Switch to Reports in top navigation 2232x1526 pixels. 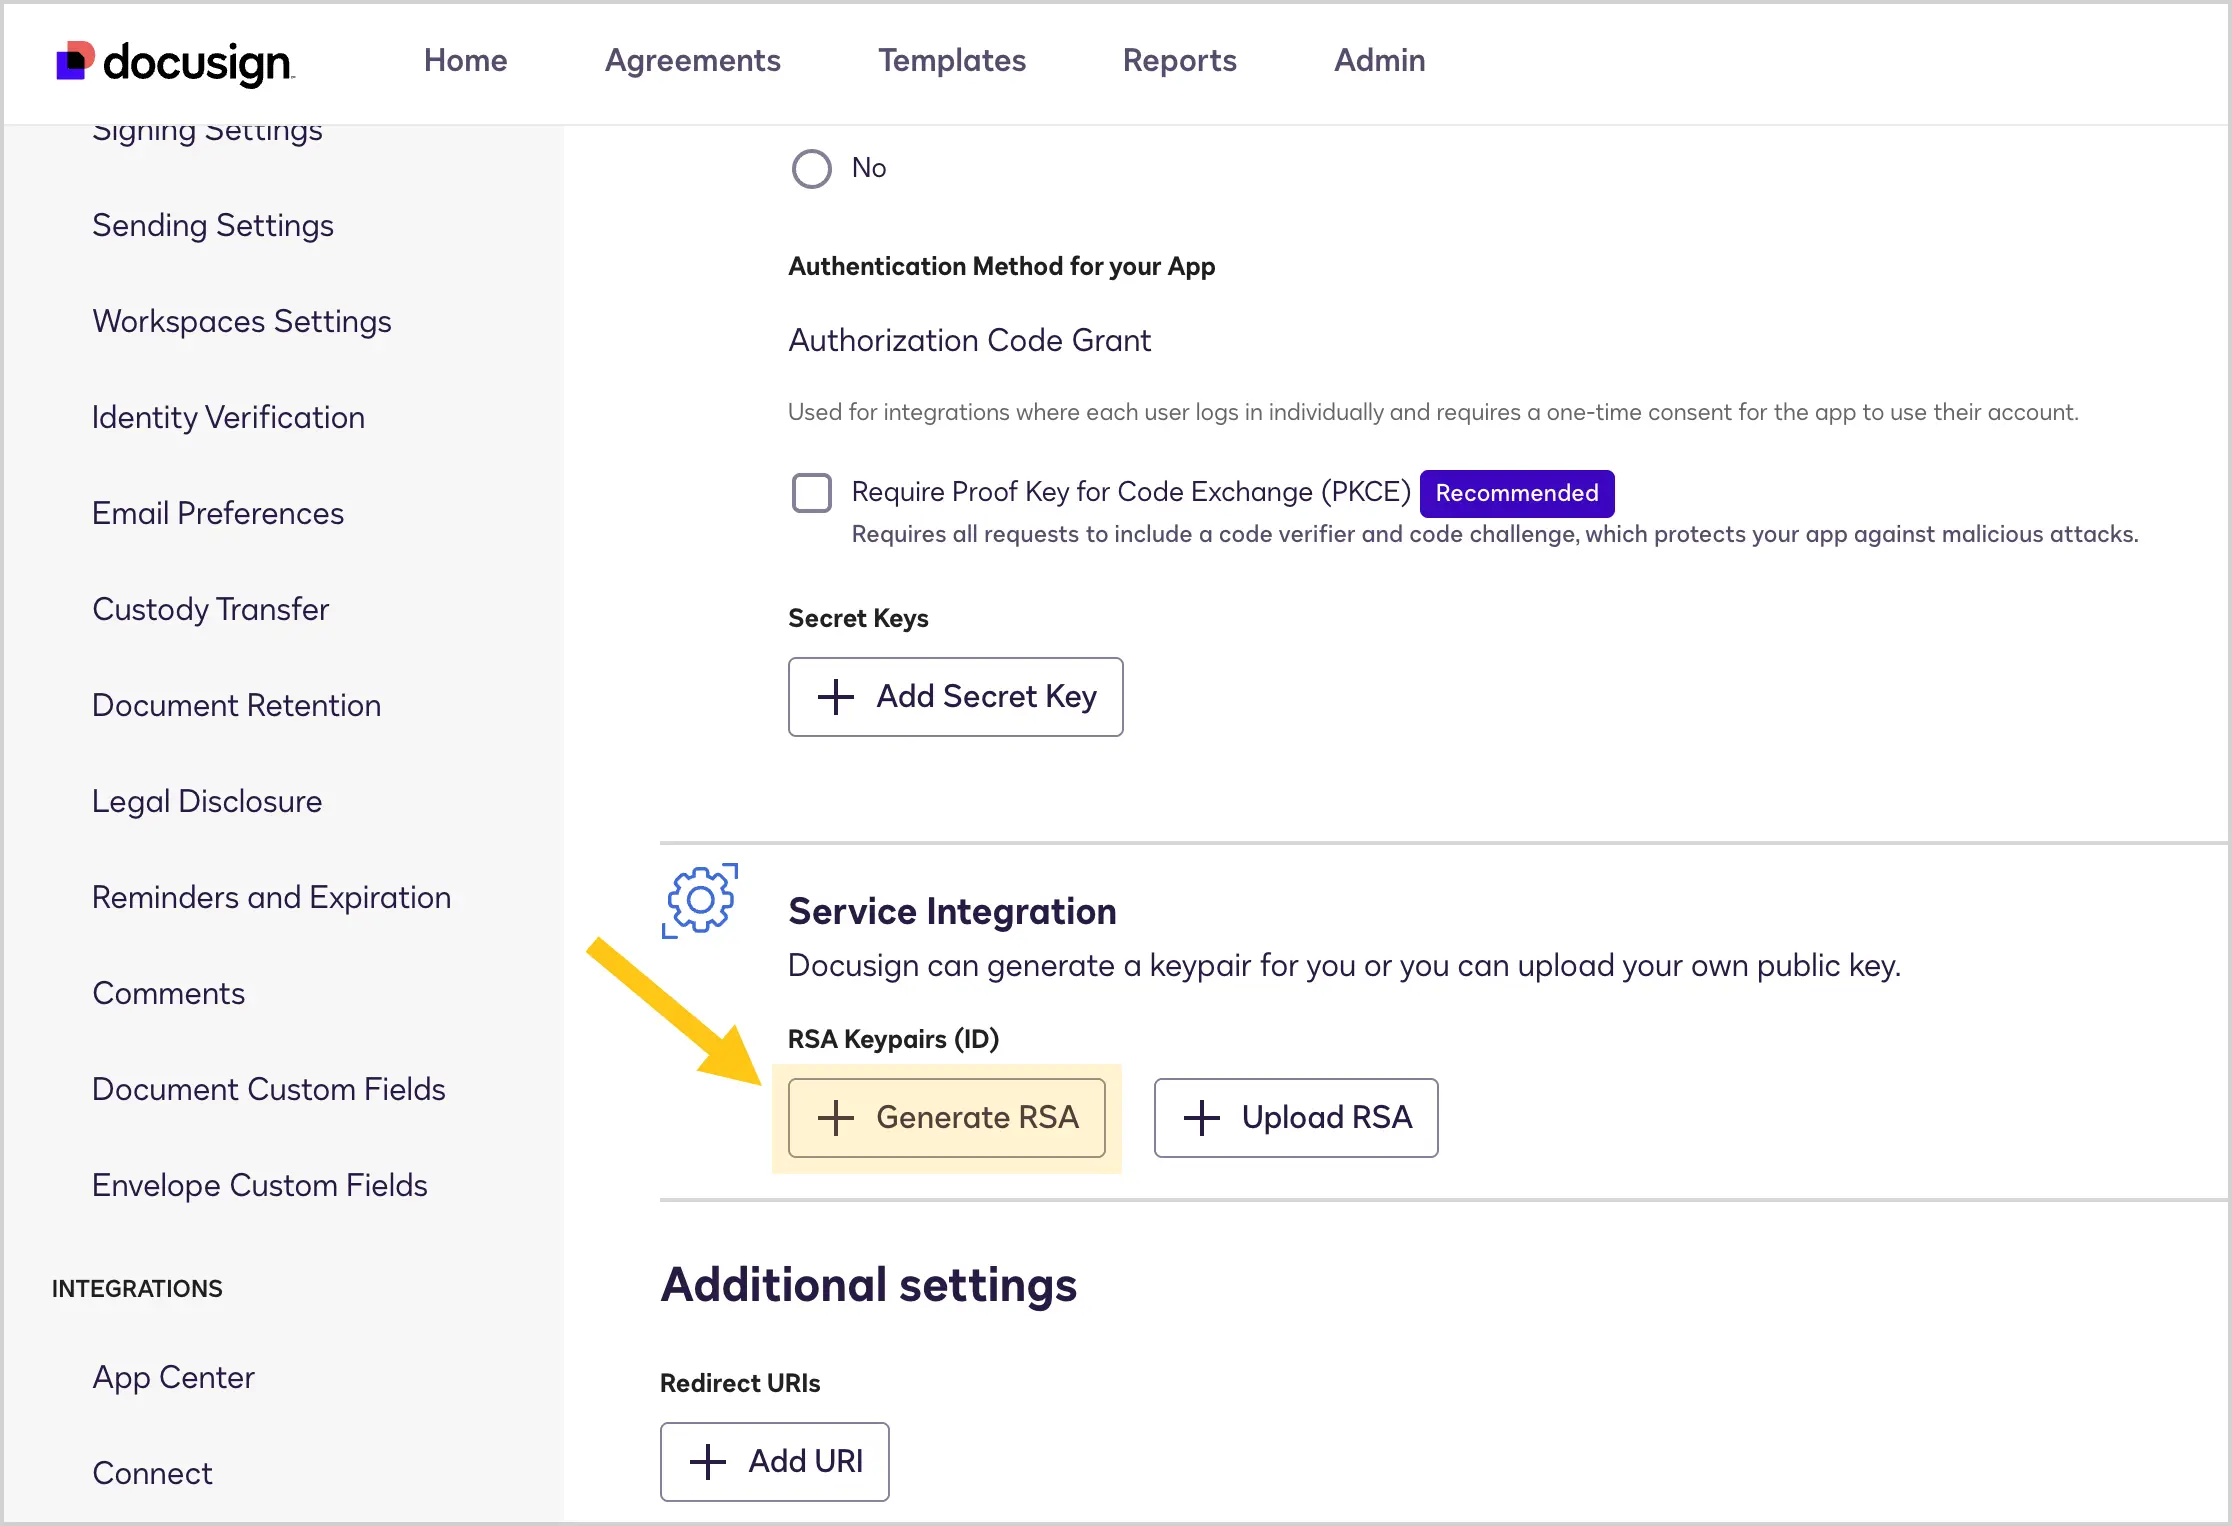coord(1179,60)
